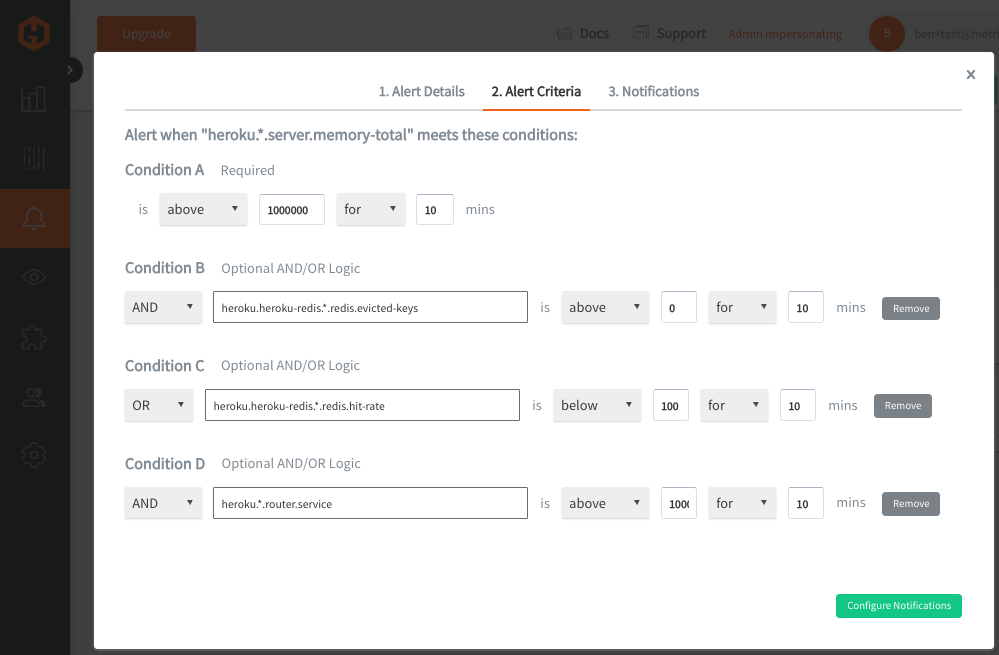This screenshot has height=655, width=999.
Task: Open Condition D 'for' duration dropdown
Action: coord(742,503)
